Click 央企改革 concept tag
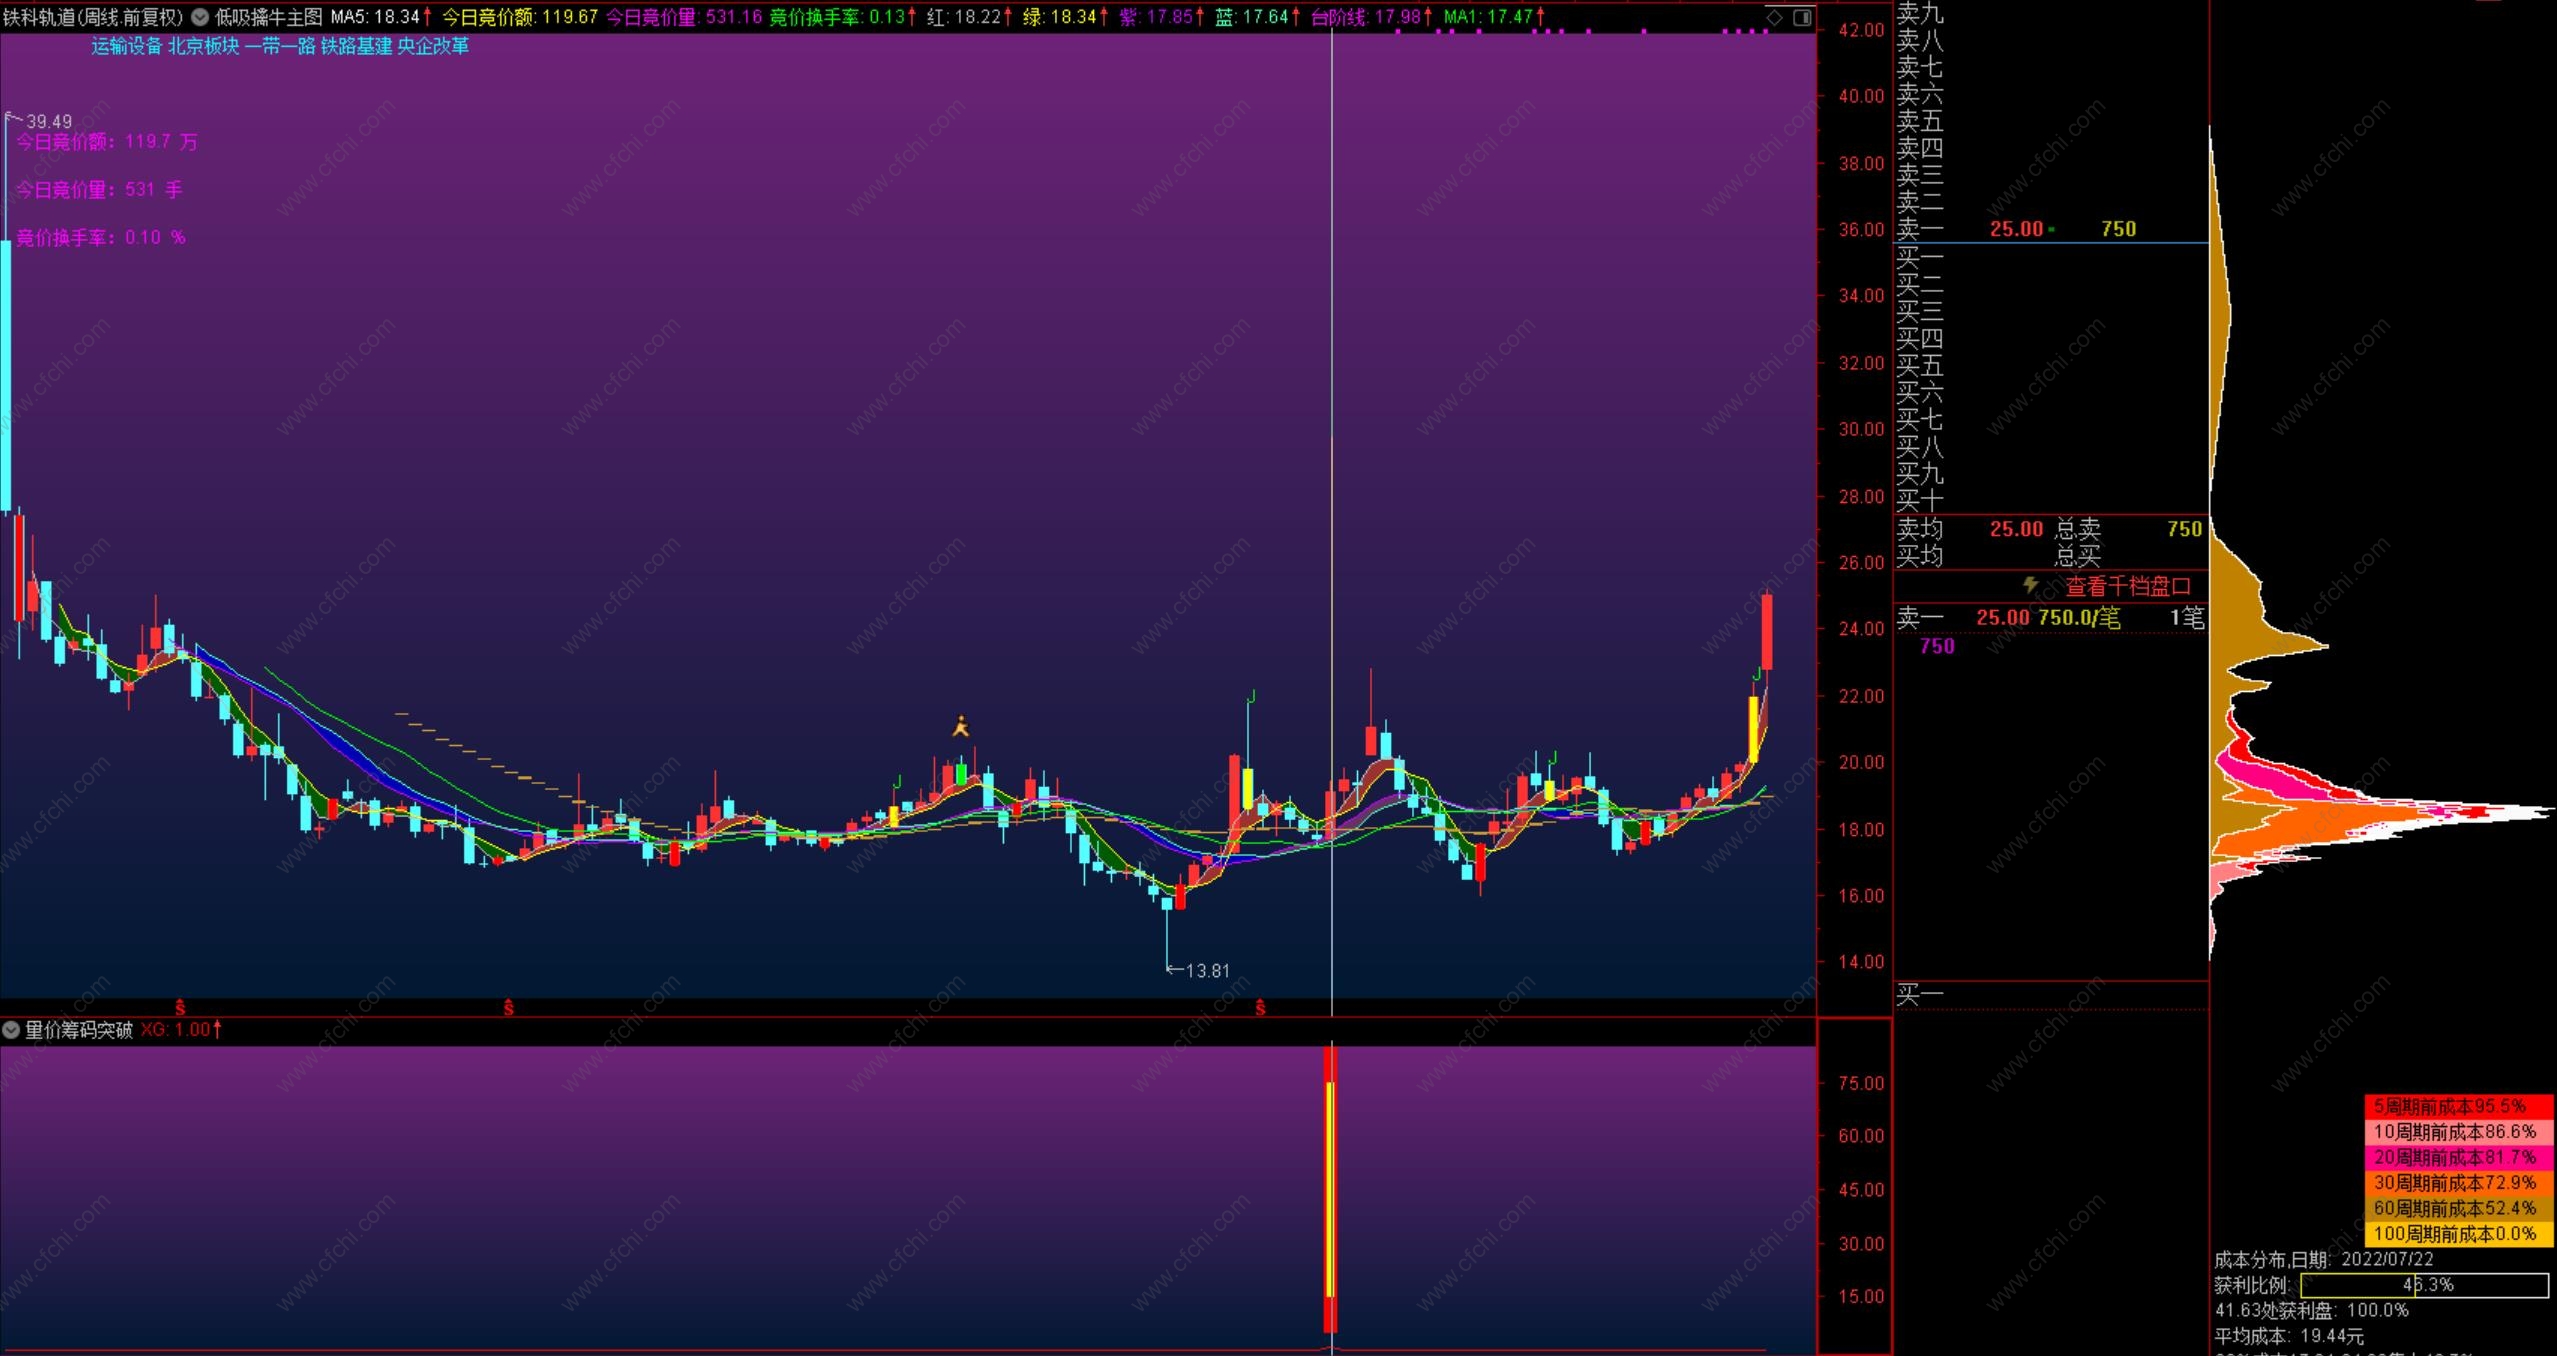 (x=433, y=46)
